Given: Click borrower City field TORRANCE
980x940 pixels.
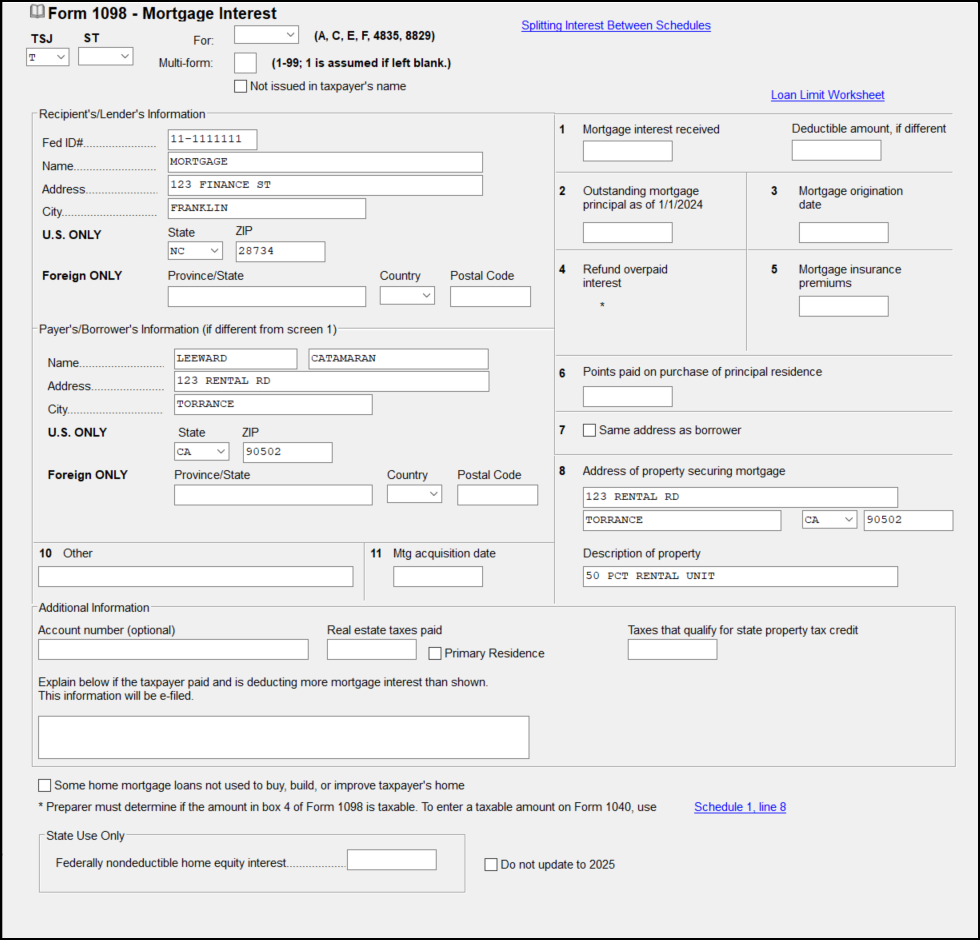Looking at the screenshot, I should pyautogui.click(x=273, y=404).
